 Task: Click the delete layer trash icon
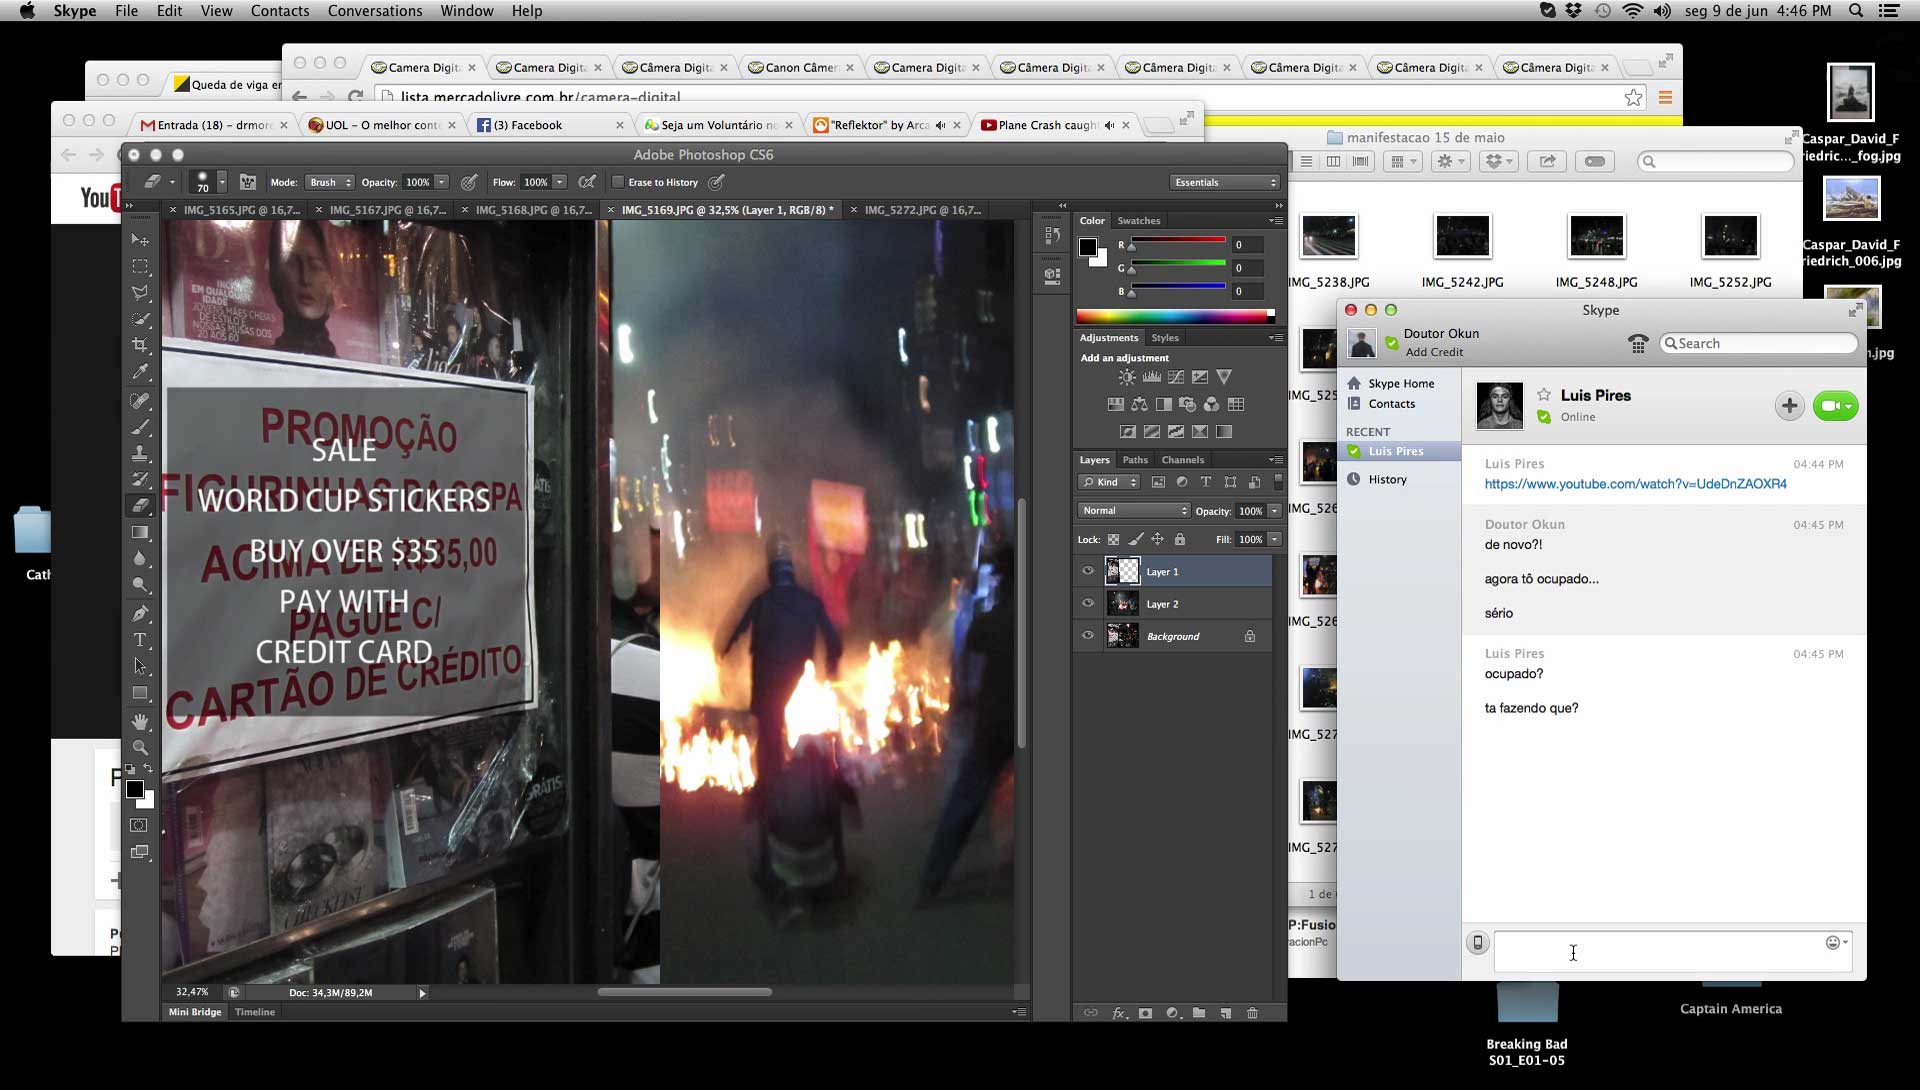[1252, 1013]
